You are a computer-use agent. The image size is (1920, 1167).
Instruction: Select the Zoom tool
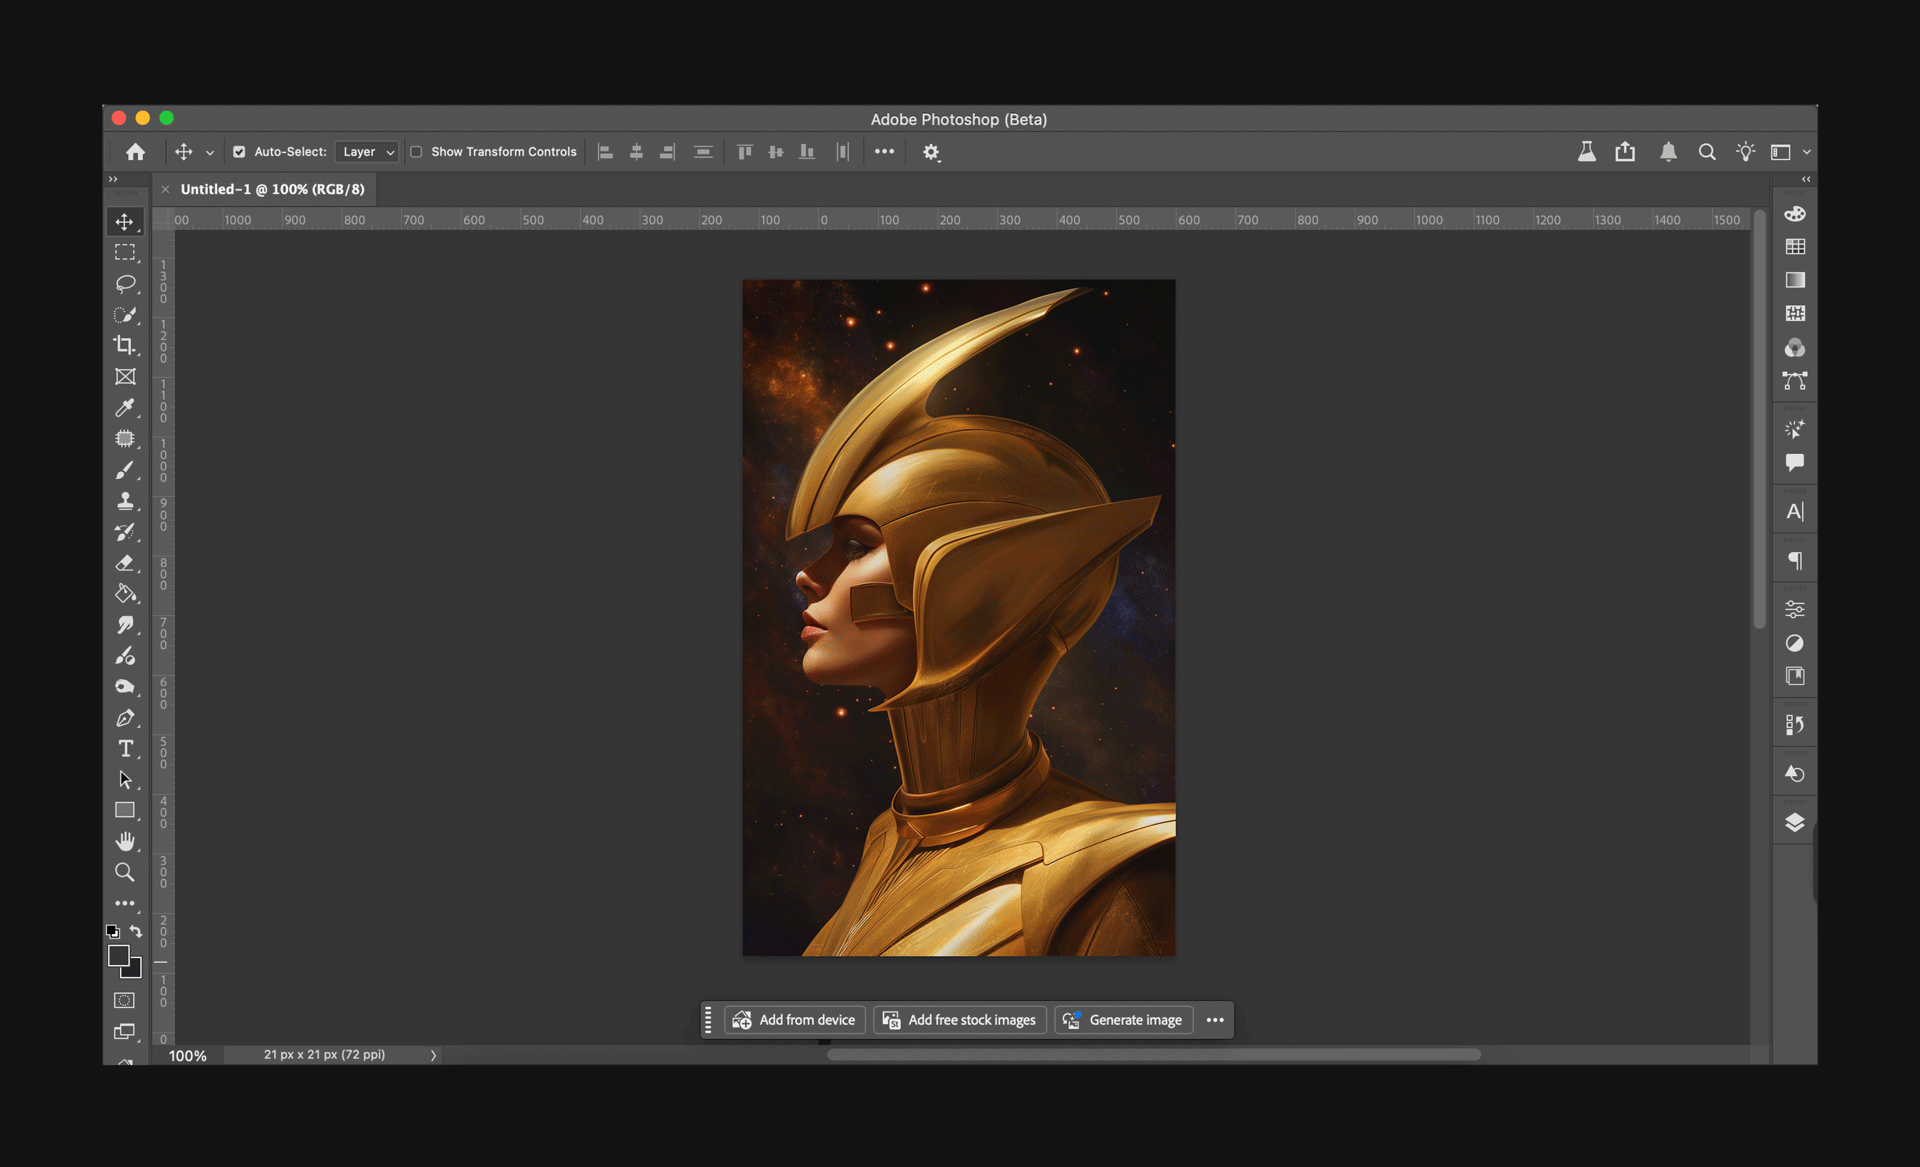tap(124, 872)
